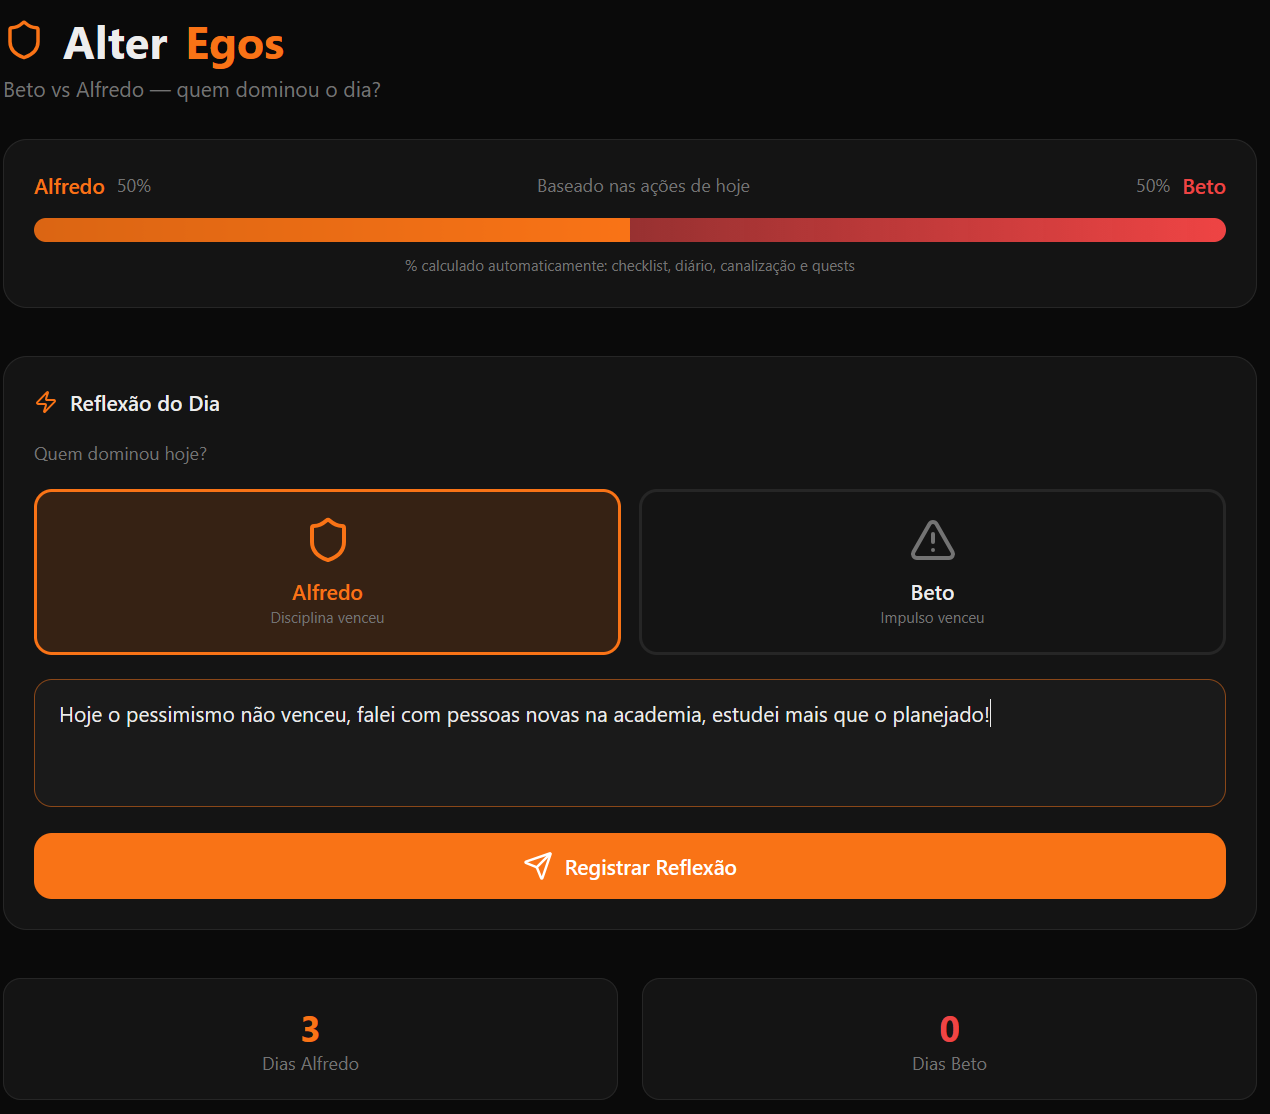Click the orange Alfredo portion of the progress bar
Screen dimensions: 1270x1114
(332, 230)
